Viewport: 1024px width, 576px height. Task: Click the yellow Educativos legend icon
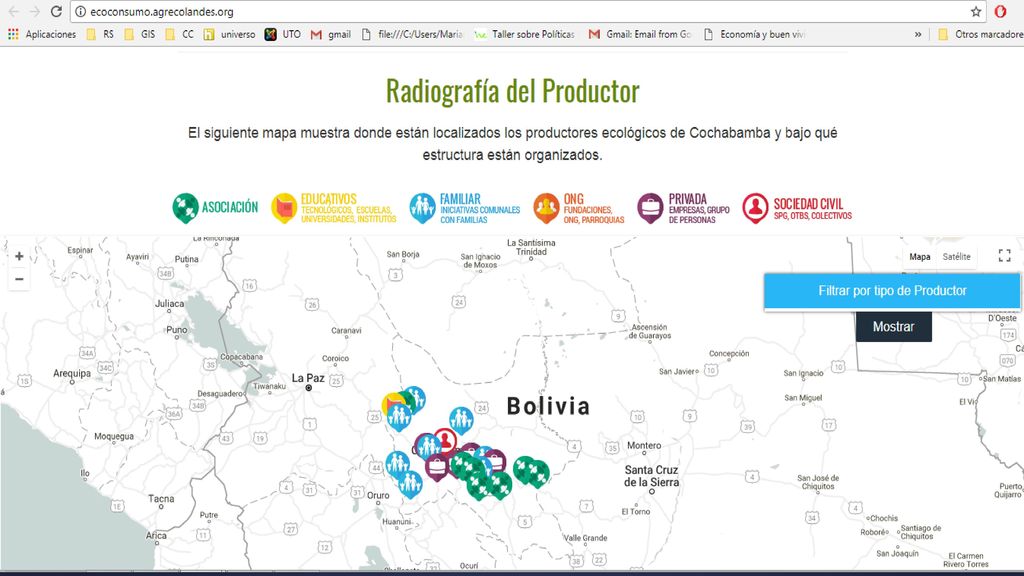pos(284,208)
